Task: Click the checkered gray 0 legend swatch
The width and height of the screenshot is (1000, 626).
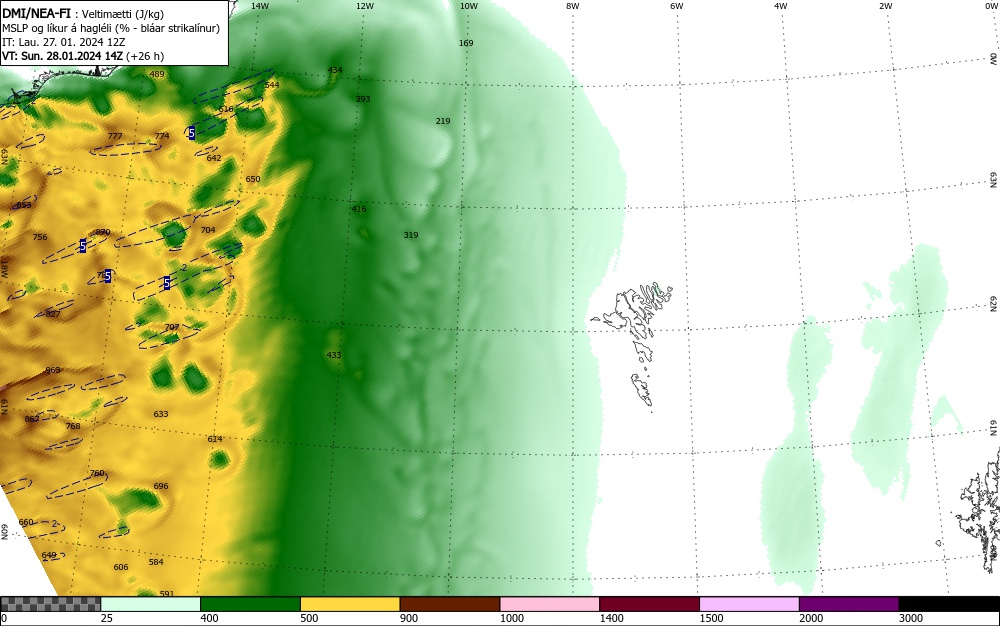Action: [50, 604]
